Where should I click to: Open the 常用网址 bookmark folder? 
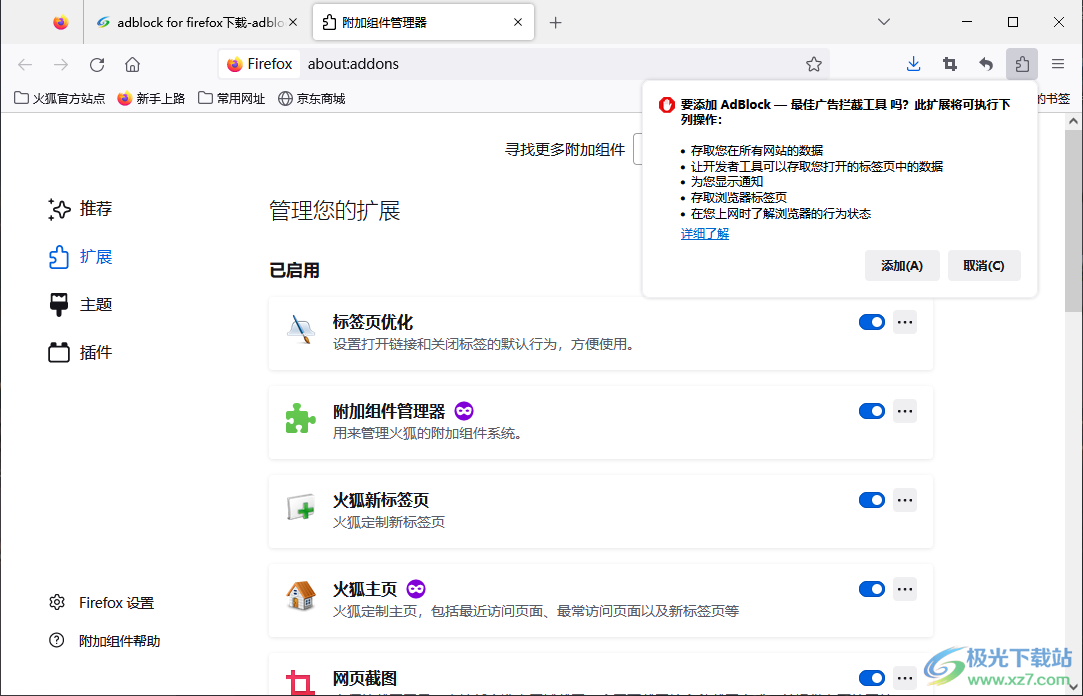pyautogui.click(x=231, y=99)
